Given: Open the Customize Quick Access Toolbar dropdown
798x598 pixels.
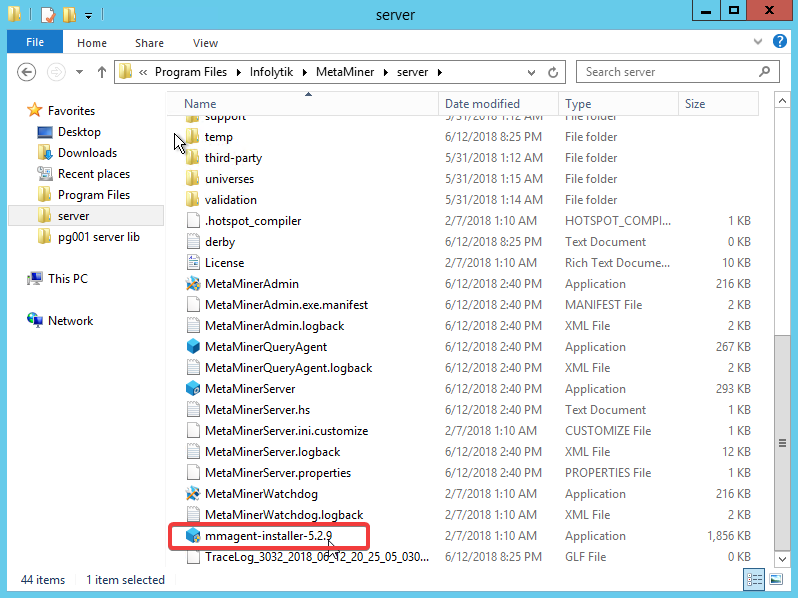Looking at the screenshot, I should (x=89, y=16).
